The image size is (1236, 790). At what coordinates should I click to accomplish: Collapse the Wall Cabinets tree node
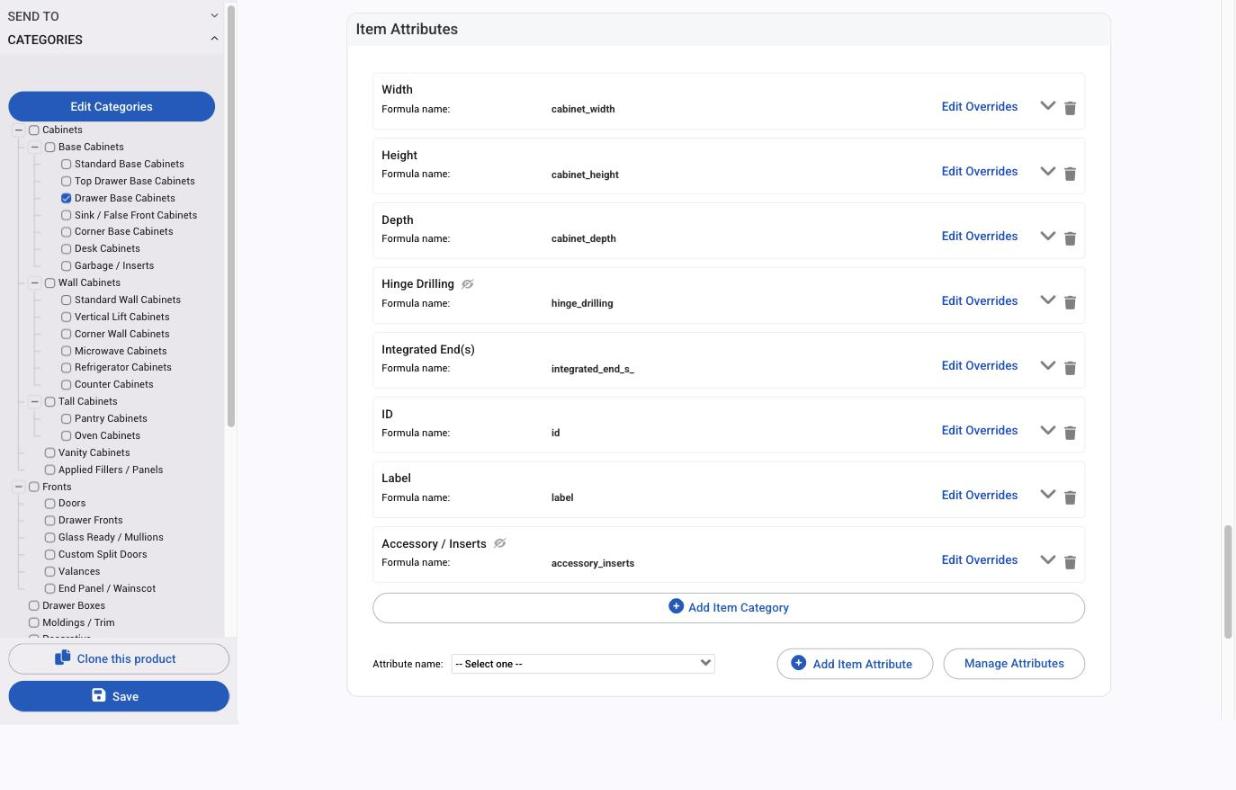click(34, 283)
